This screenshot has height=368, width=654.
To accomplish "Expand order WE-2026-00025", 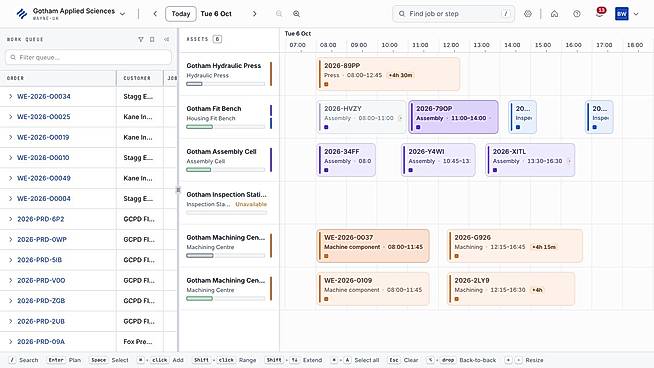I will [x=10, y=117].
